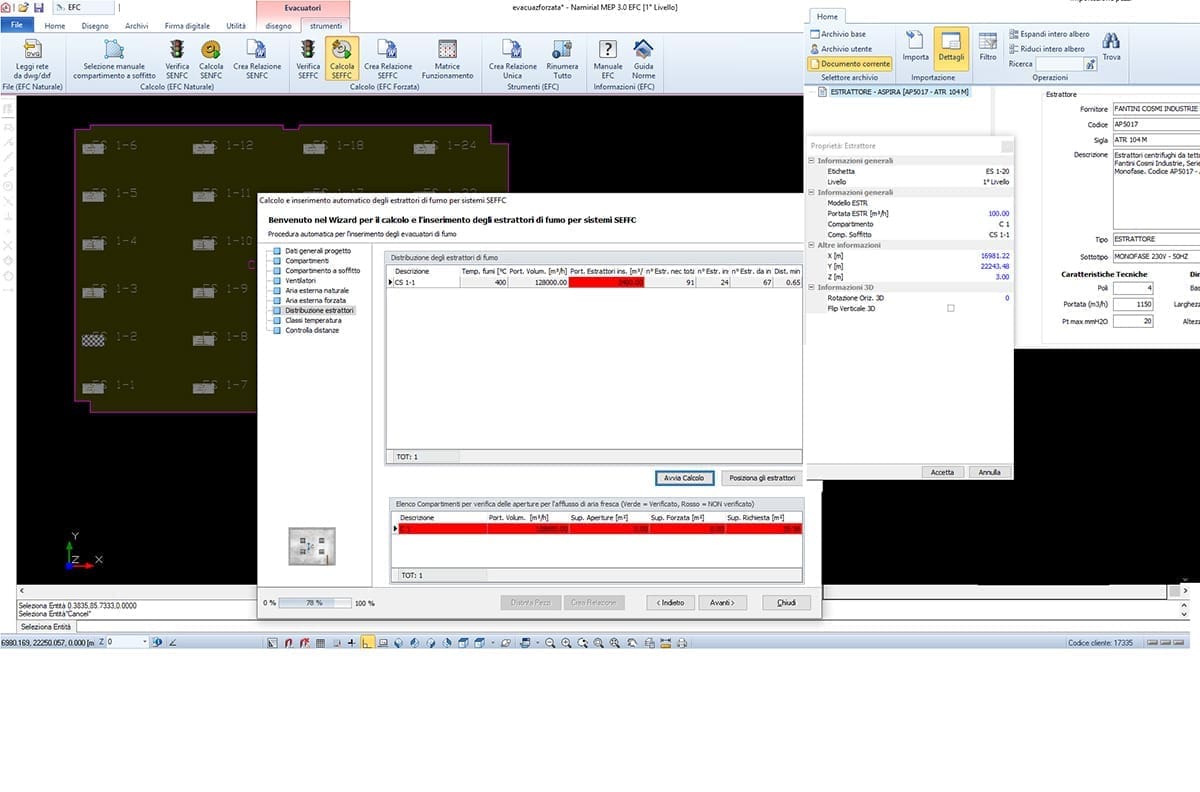The height and width of the screenshot is (792, 1200).
Task: Click open folder icon in title bar
Action: pyautogui.click(x=24, y=7)
